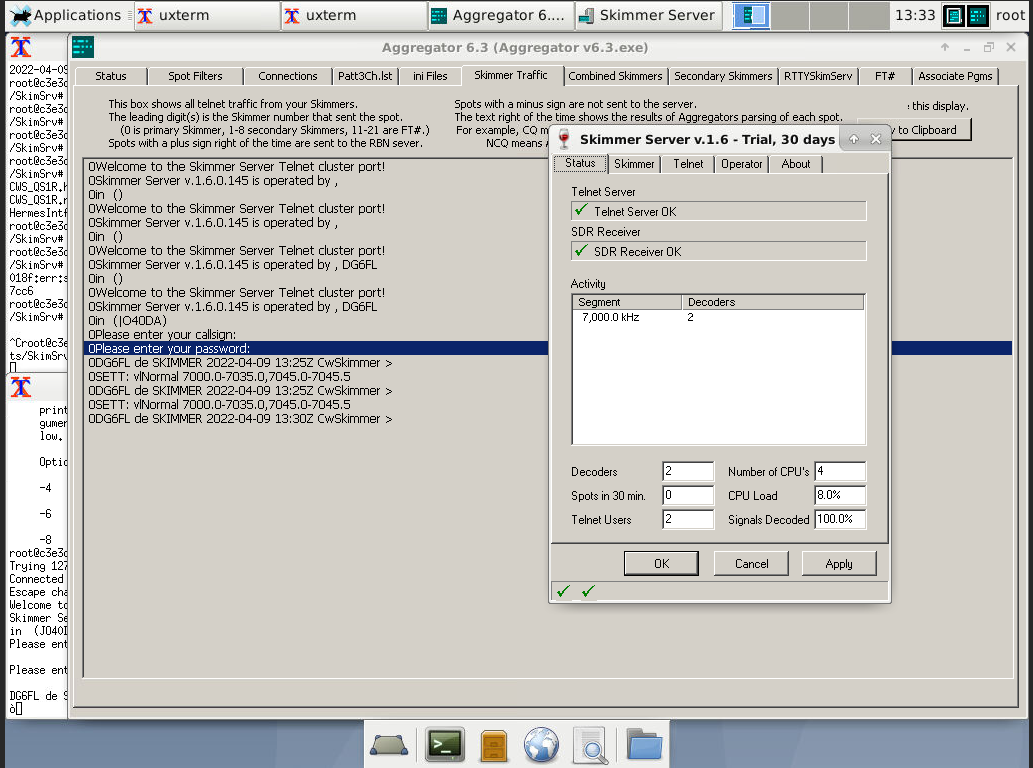Confirm with the OK button
Image resolution: width=1033 pixels, height=768 pixels.
661,564
